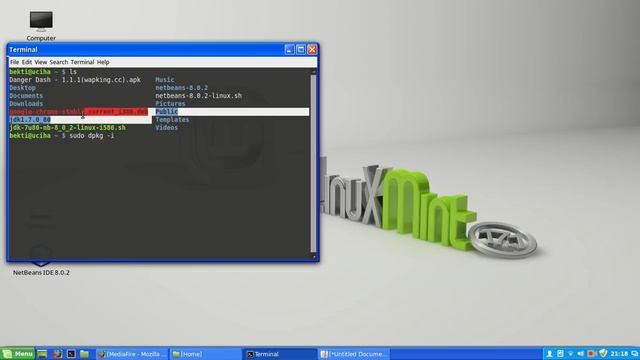Open the 21:18 clock calendar
The height and width of the screenshot is (360, 640).
point(619,353)
